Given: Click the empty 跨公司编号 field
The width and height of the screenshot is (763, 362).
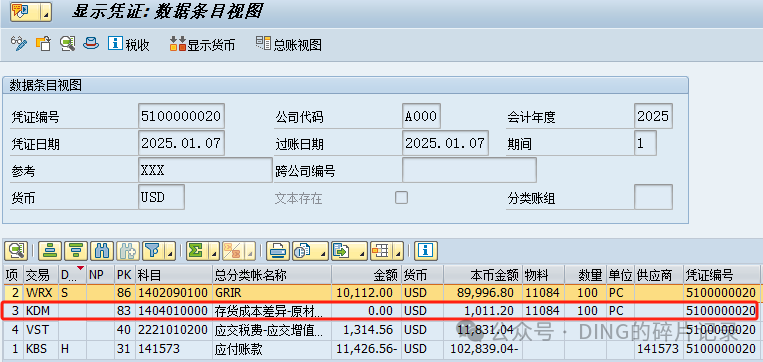Looking at the screenshot, I should tap(470, 170).
